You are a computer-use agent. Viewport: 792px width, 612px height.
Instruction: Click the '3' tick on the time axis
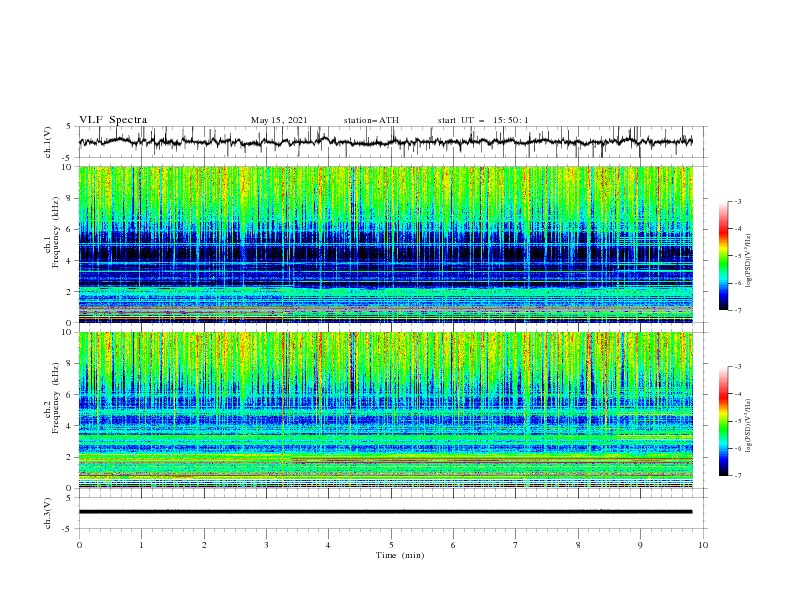pyautogui.click(x=266, y=545)
